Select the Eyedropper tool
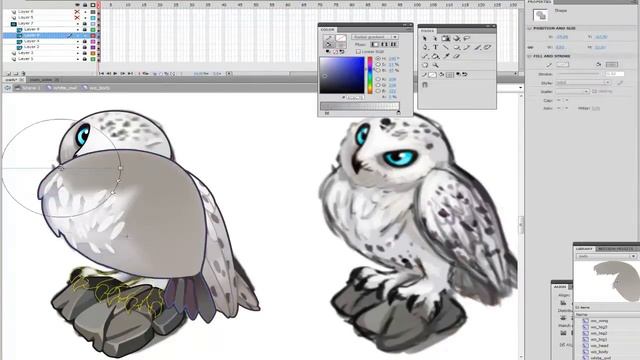 (x=446, y=56)
